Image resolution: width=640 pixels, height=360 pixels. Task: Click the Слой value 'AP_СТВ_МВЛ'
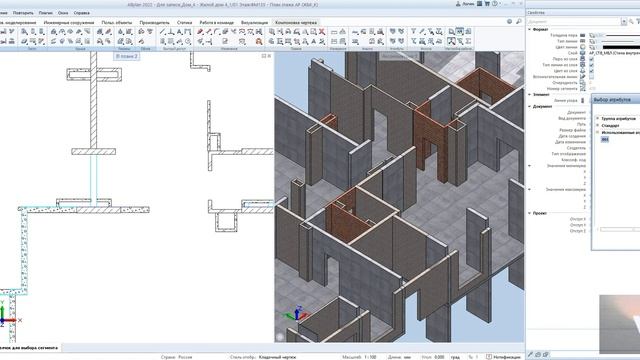614,53
